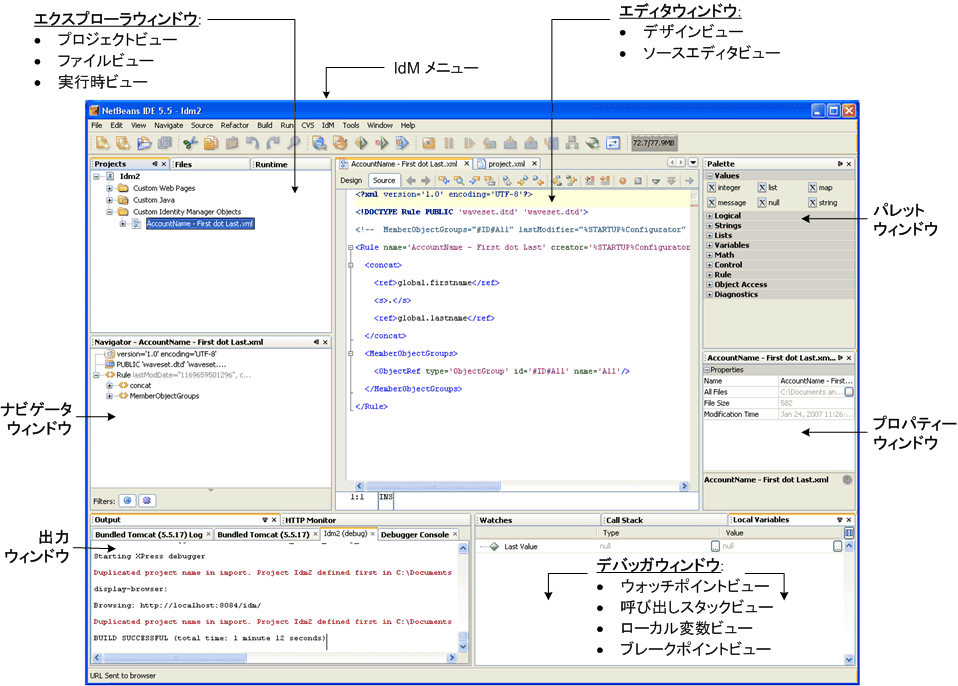The width and height of the screenshot is (958, 686).
Task: Select Custom Java folder in Projects tree
Action: pos(154,200)
